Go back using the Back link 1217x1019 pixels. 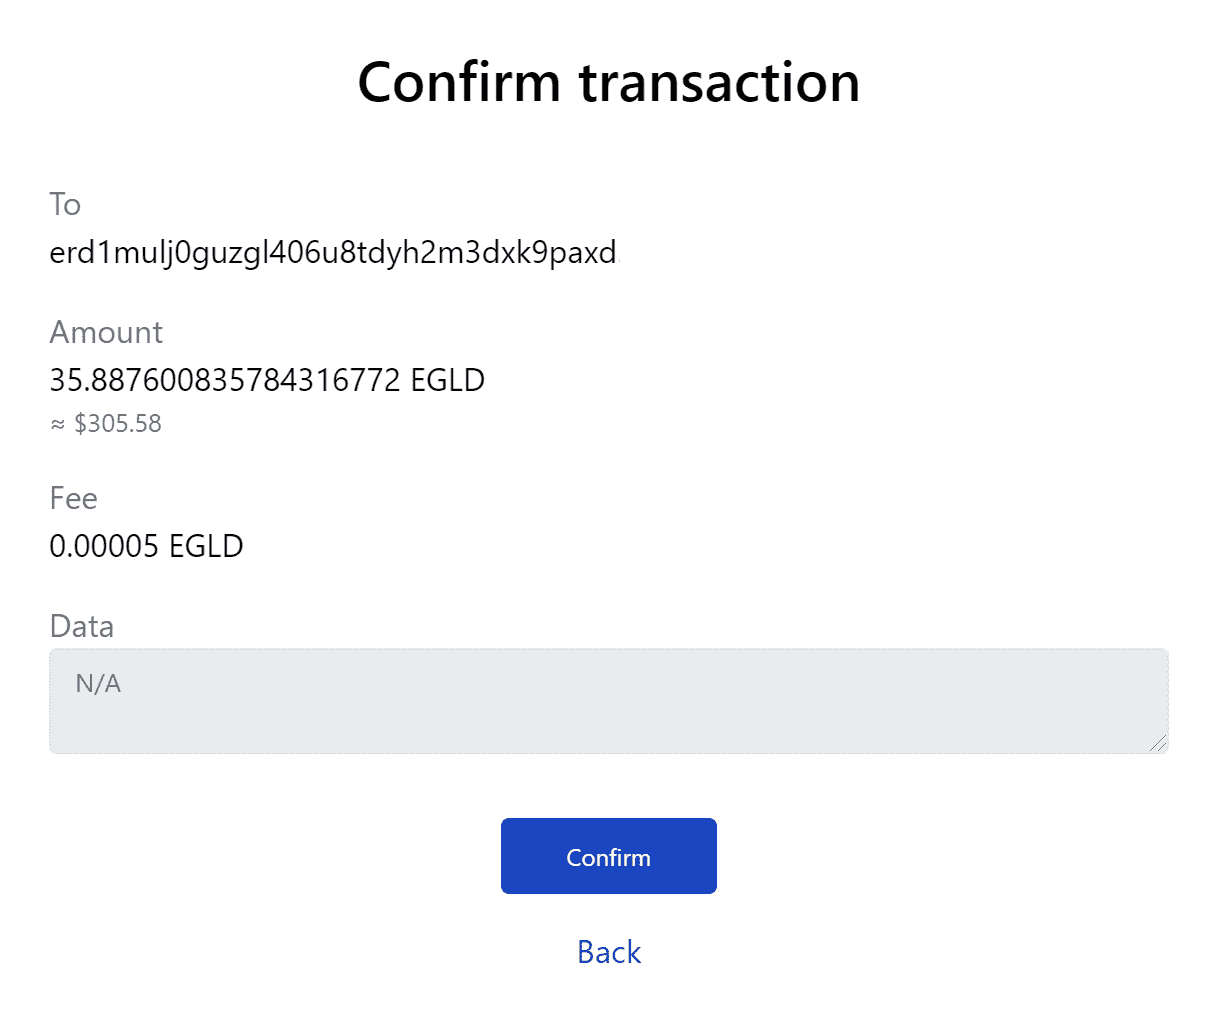click(608, 952)
